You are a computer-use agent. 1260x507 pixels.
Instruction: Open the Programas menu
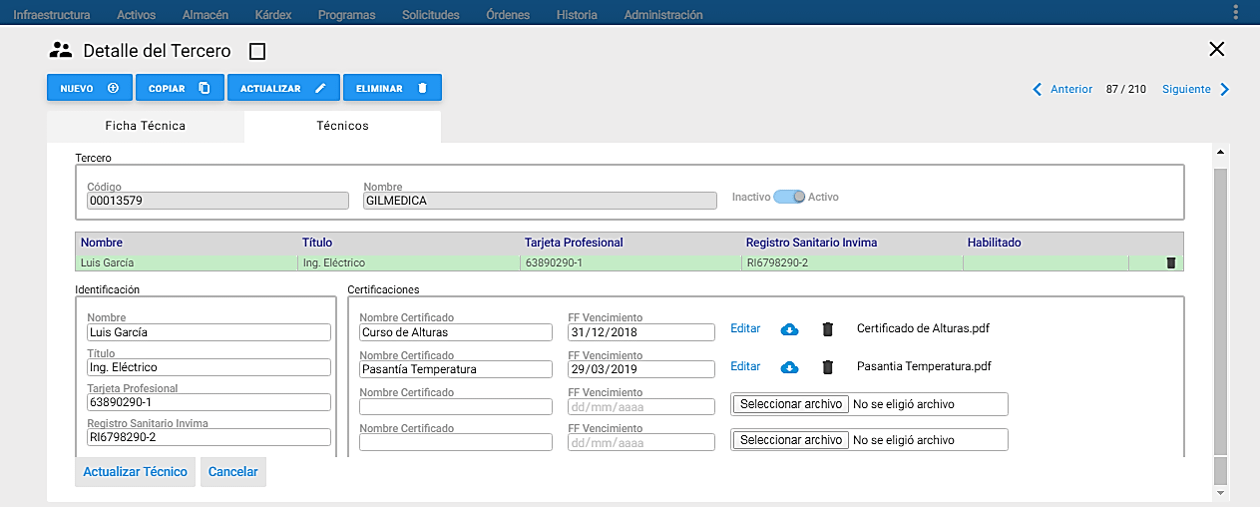pos(347,15)
